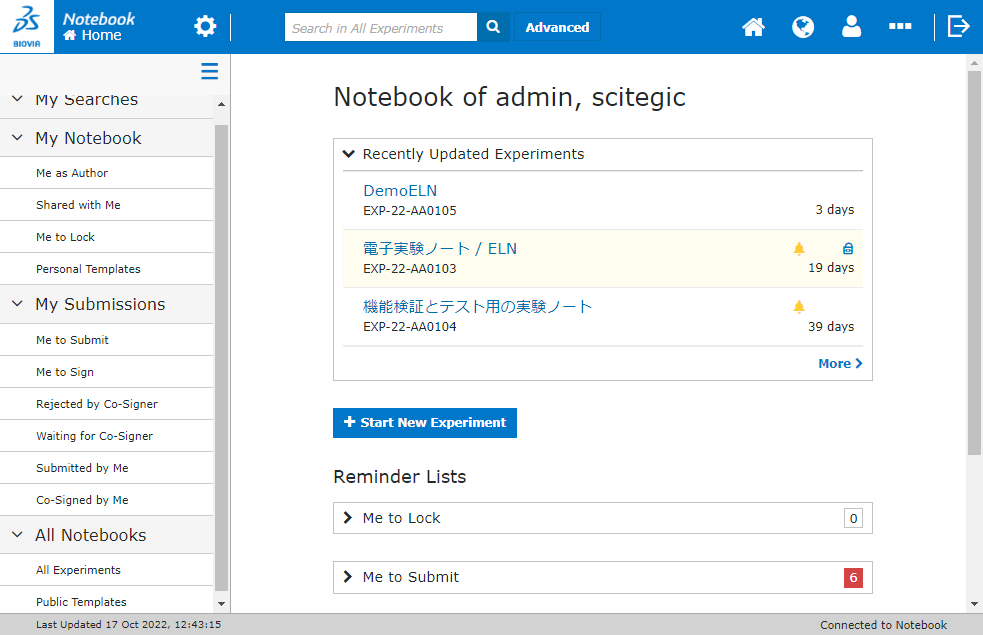983x635 pixels.
Task: Click sidebar scrollbar down arrow
Action: [x=221, y=604]
